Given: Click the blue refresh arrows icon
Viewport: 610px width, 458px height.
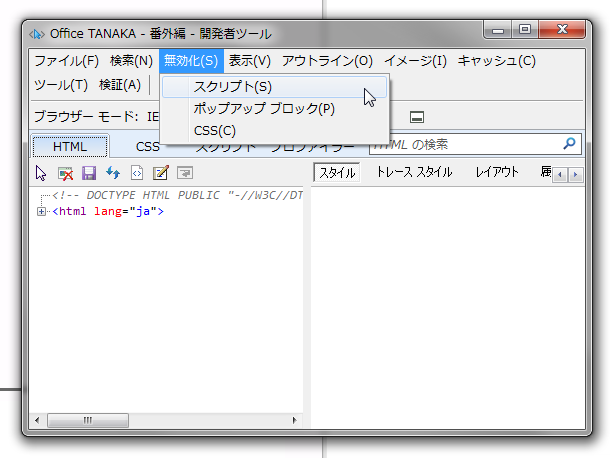Looking at the screenshot, I should point(113,173).
